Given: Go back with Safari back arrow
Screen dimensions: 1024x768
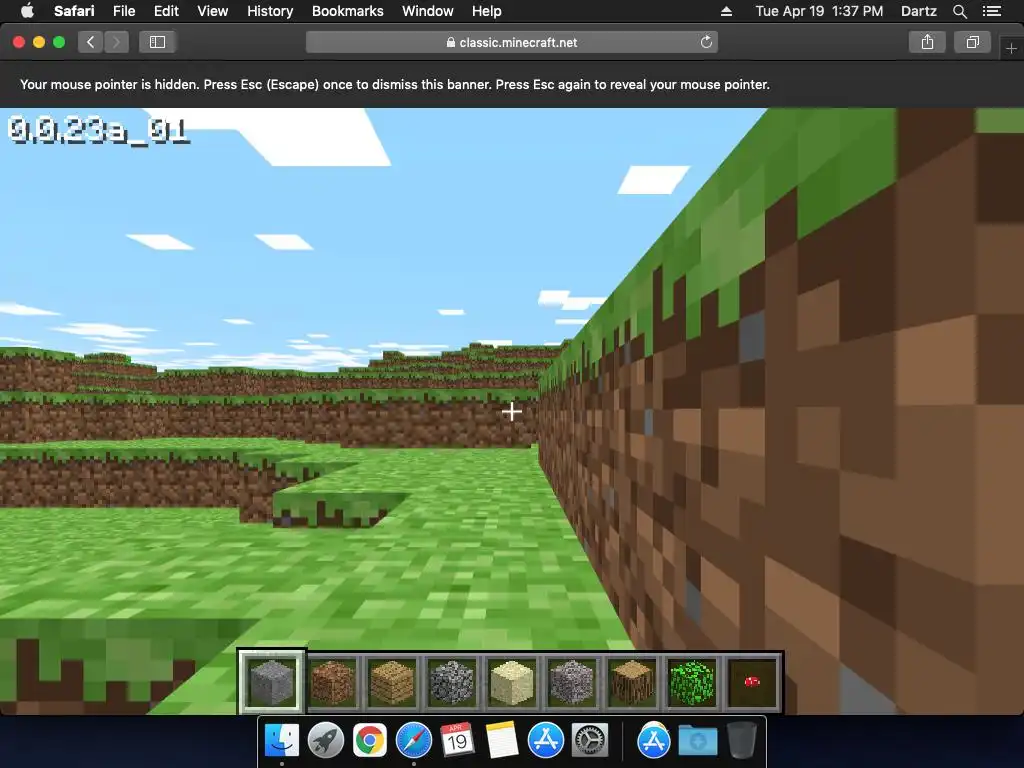Looking at the screenshot, I should (x=91, y=42).
